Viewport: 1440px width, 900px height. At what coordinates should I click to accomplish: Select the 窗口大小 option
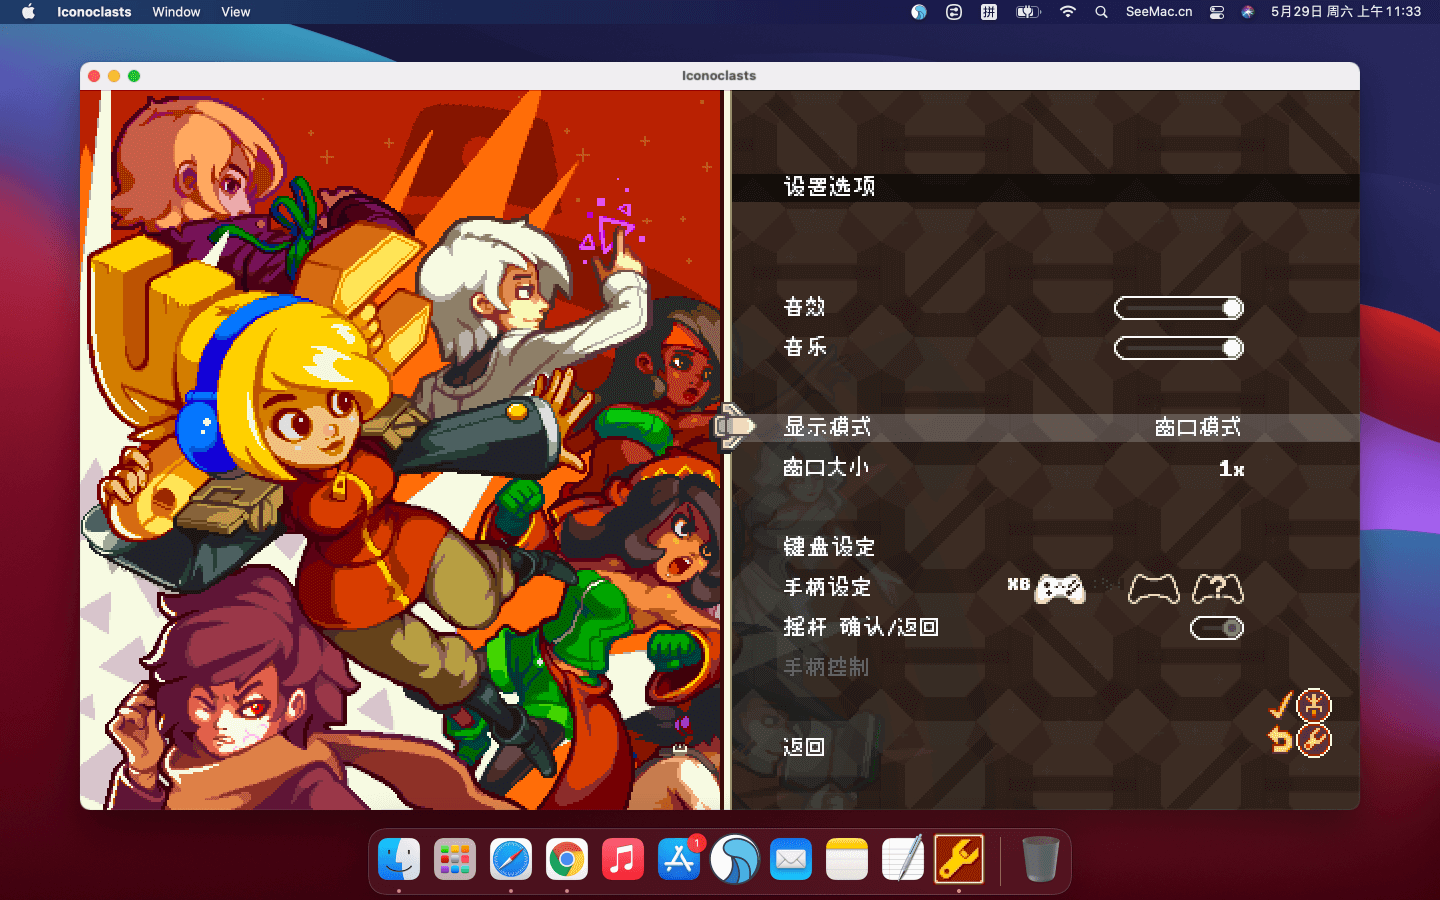[x=826, y=467]
